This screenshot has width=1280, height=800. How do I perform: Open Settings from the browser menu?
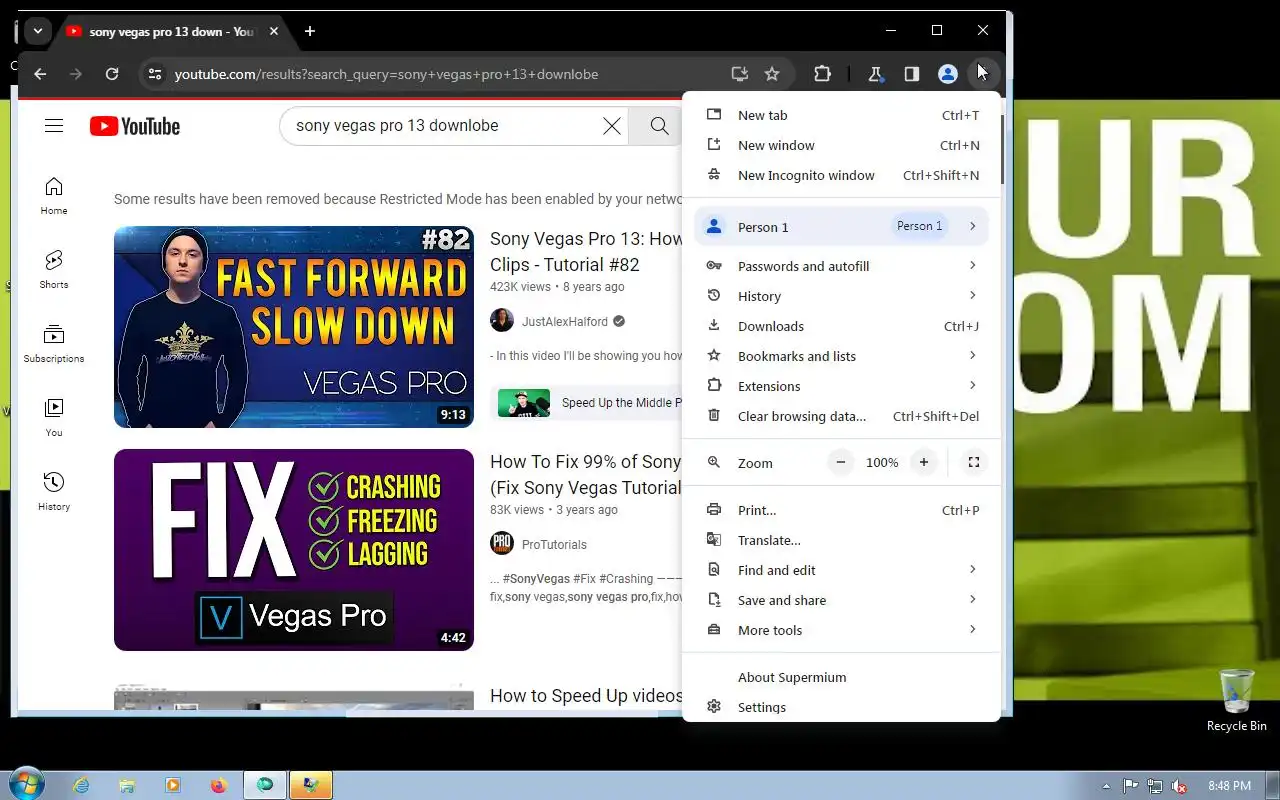point(841,707)
